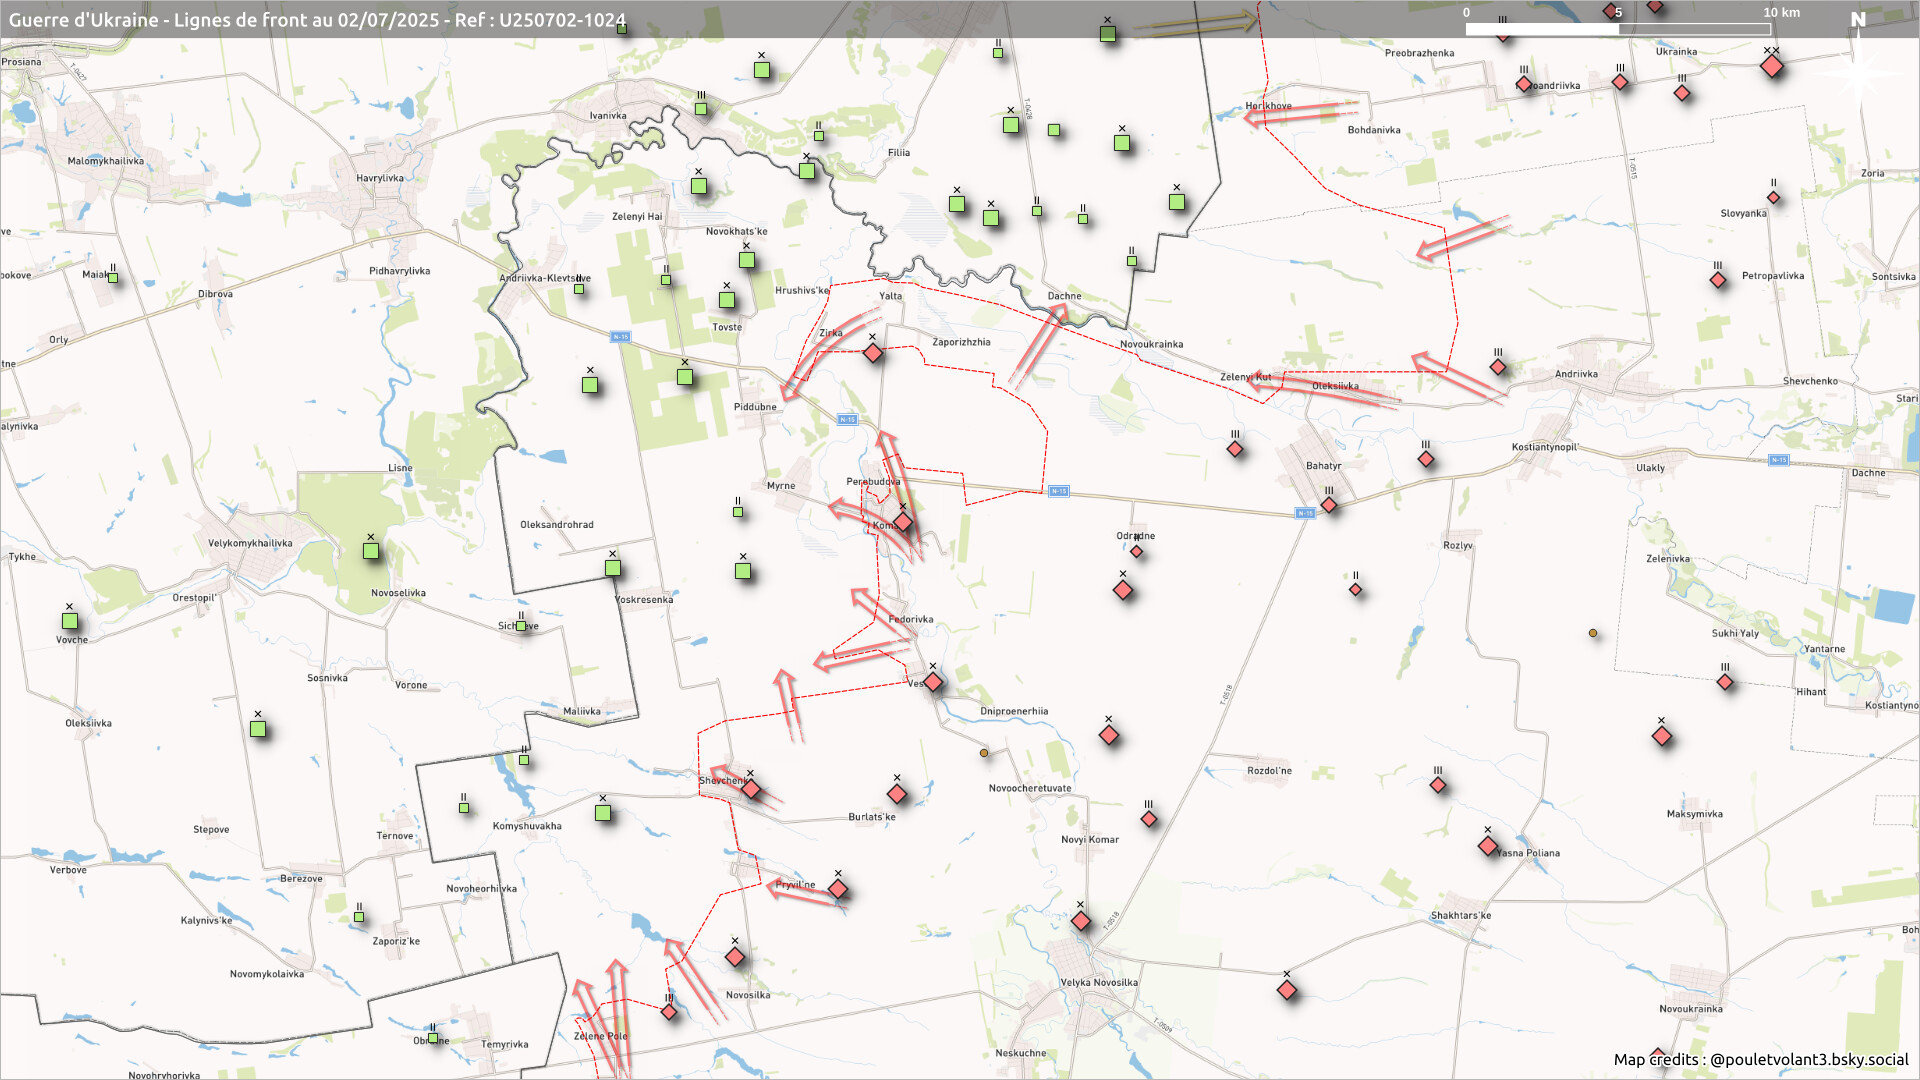Viewport: 1920px width, 1080px height.
Task: Click red diamond marker beside Yasna Poliana
Action: point(1488,846)
